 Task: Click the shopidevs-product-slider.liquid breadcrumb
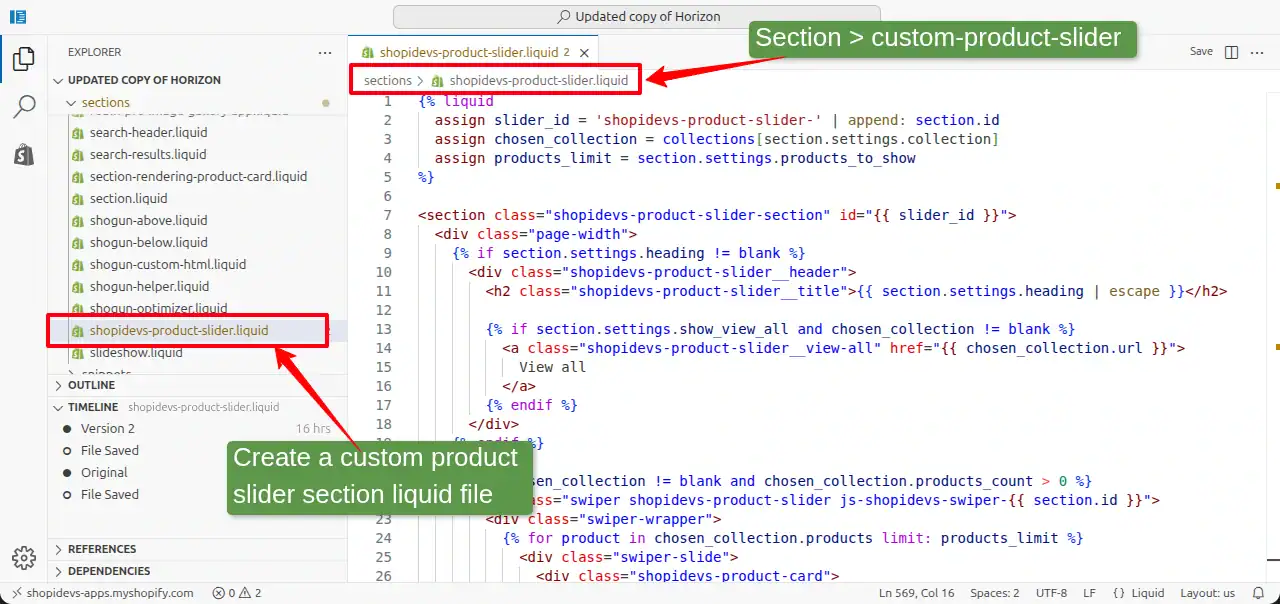pyautogui.click(x=539, y=80)
